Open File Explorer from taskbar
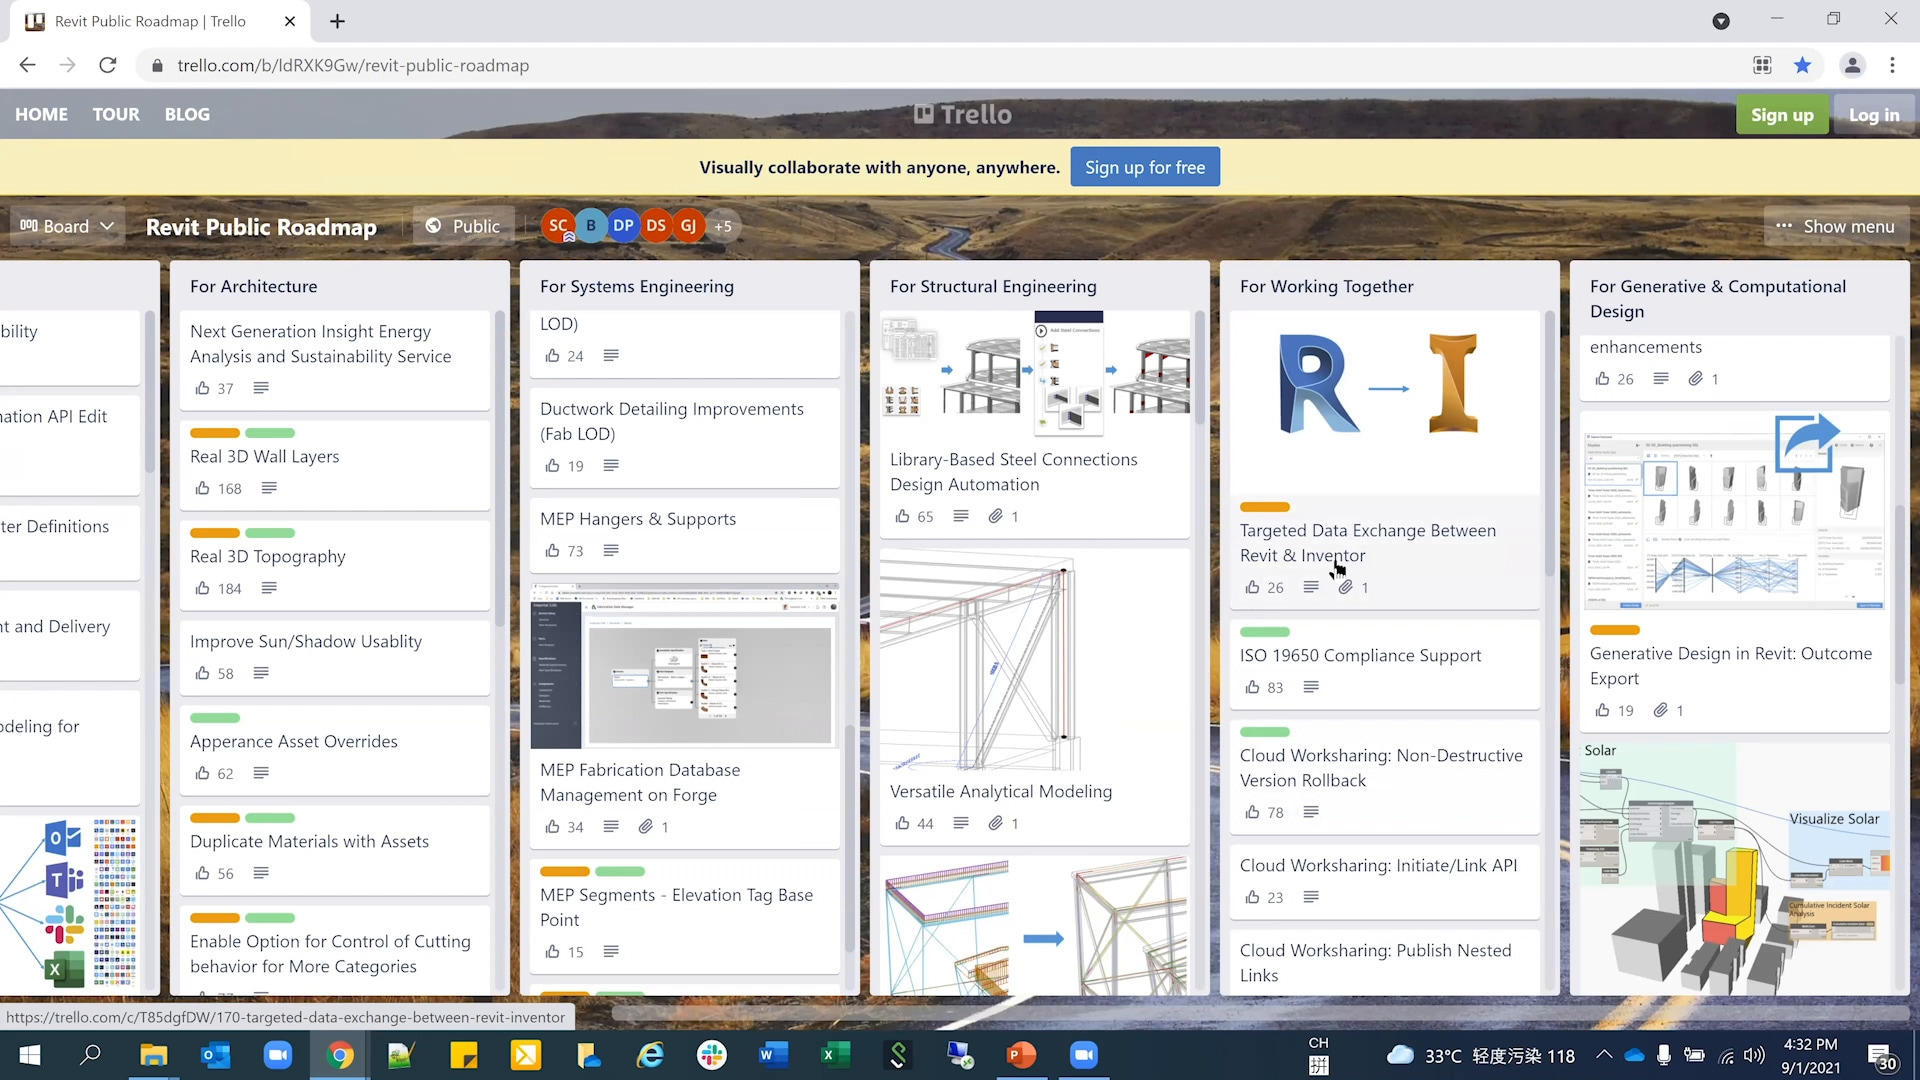The image size is (1920, 1080). point(153,1055)
